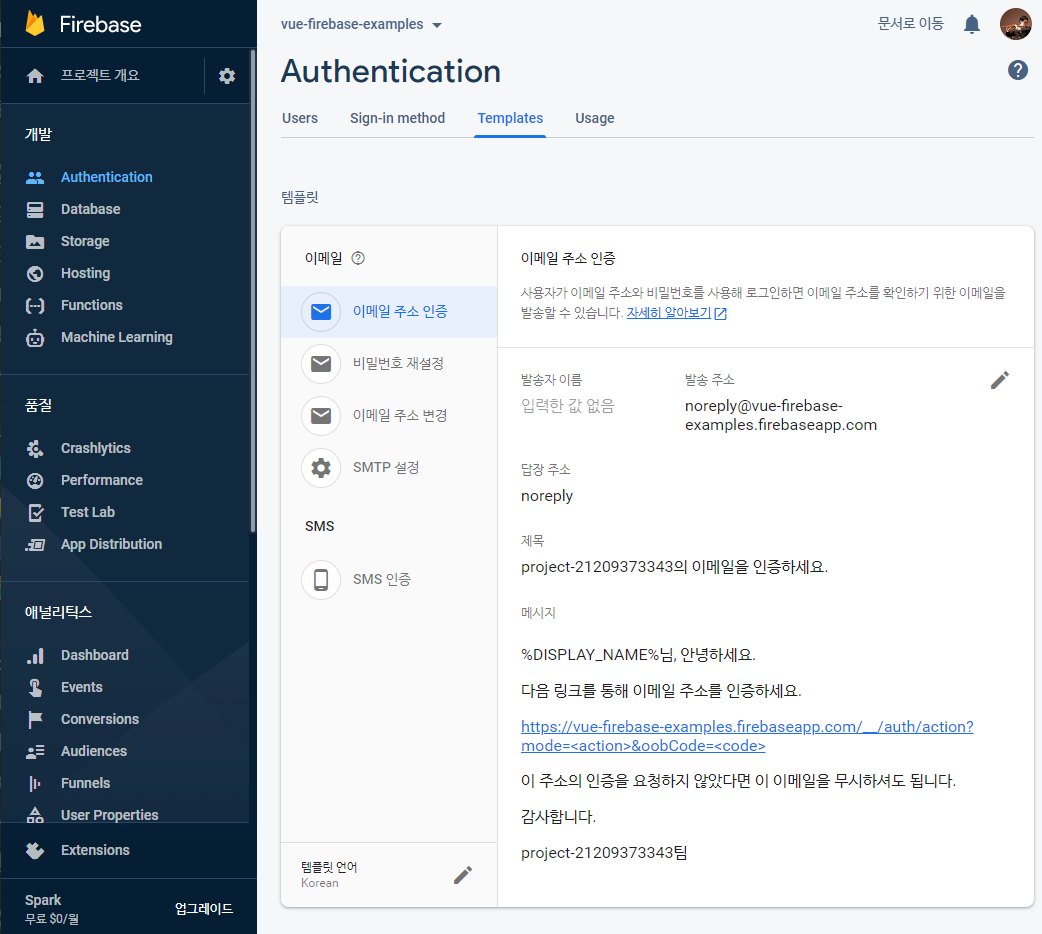The height and width of the screenshot is (934, 1042).
Task: Click the Firebase flame logo
Action: pyautogui.click(x=35, y=24)
